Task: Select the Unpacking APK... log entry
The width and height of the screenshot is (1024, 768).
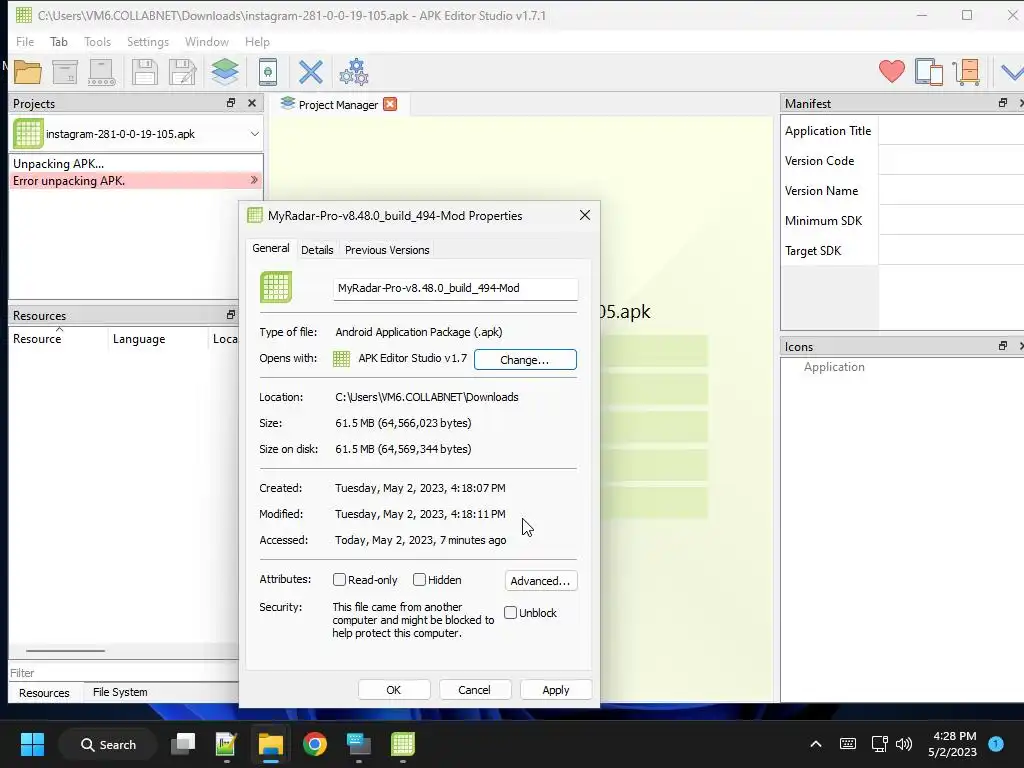Action: [135, 164]
